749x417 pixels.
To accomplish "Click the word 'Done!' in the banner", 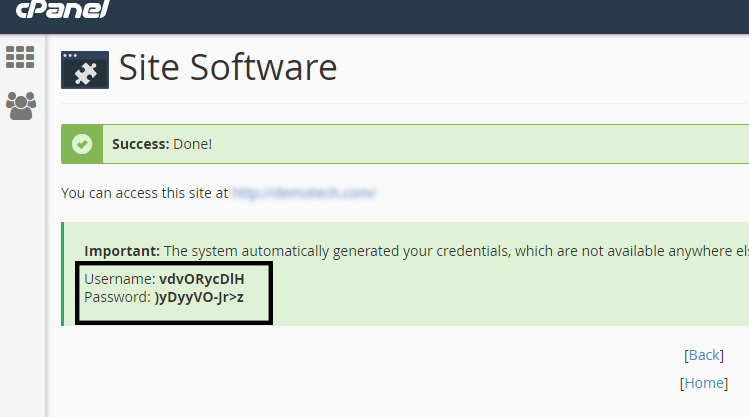I will point(192,144).
